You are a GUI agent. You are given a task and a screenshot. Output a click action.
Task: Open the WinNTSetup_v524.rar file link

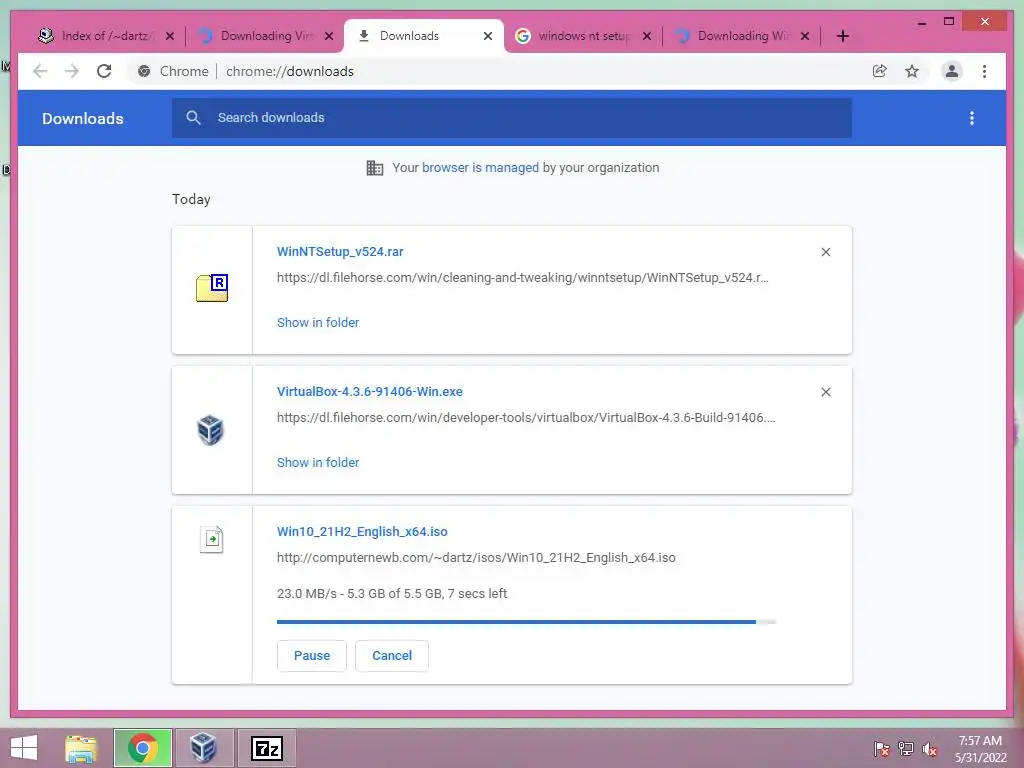340,252
